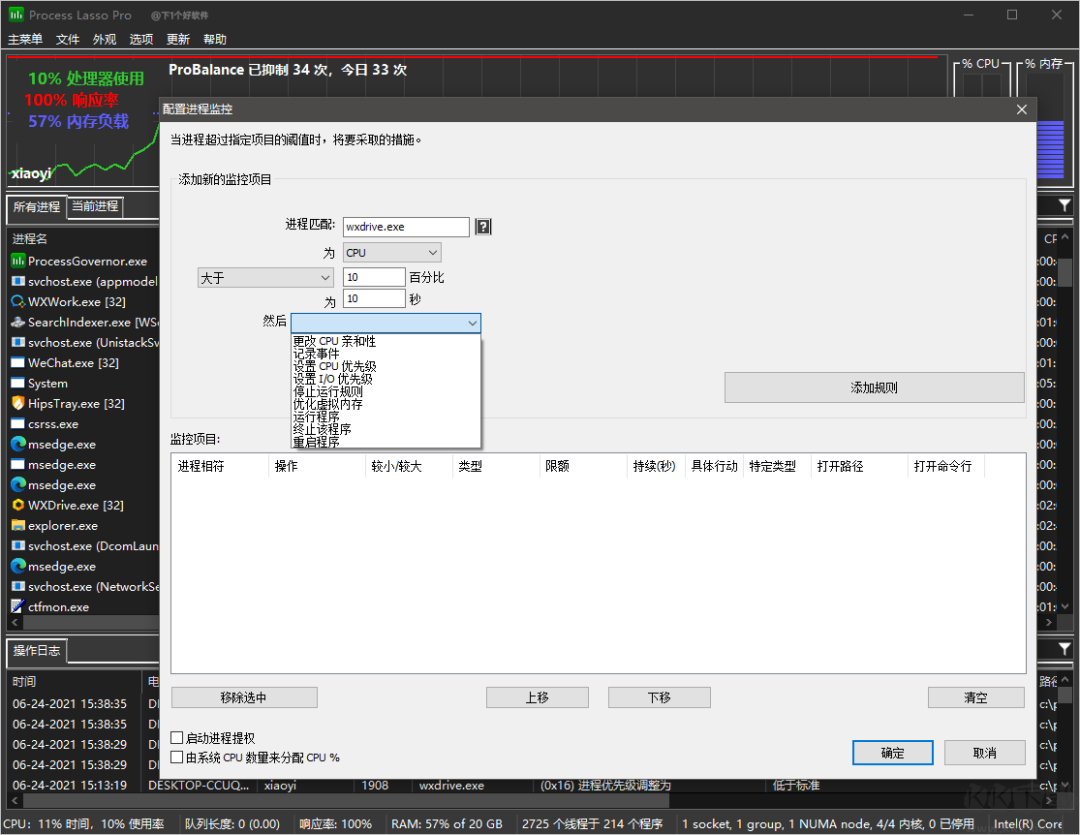
Task: Click inside the wxdrive.exe match input field
Action: coord(405,226)
